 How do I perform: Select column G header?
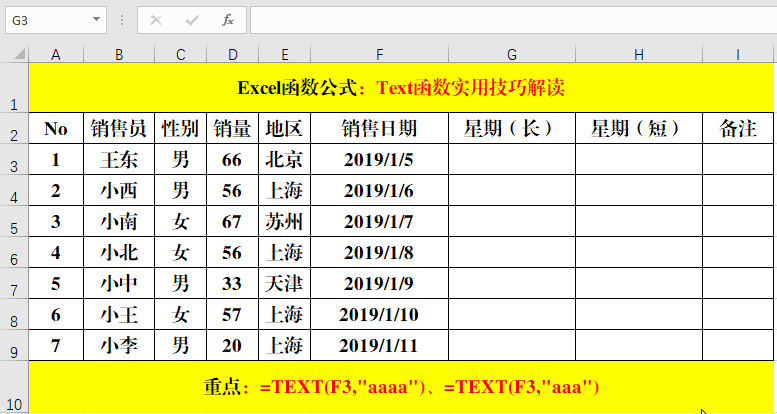point(512,54)
